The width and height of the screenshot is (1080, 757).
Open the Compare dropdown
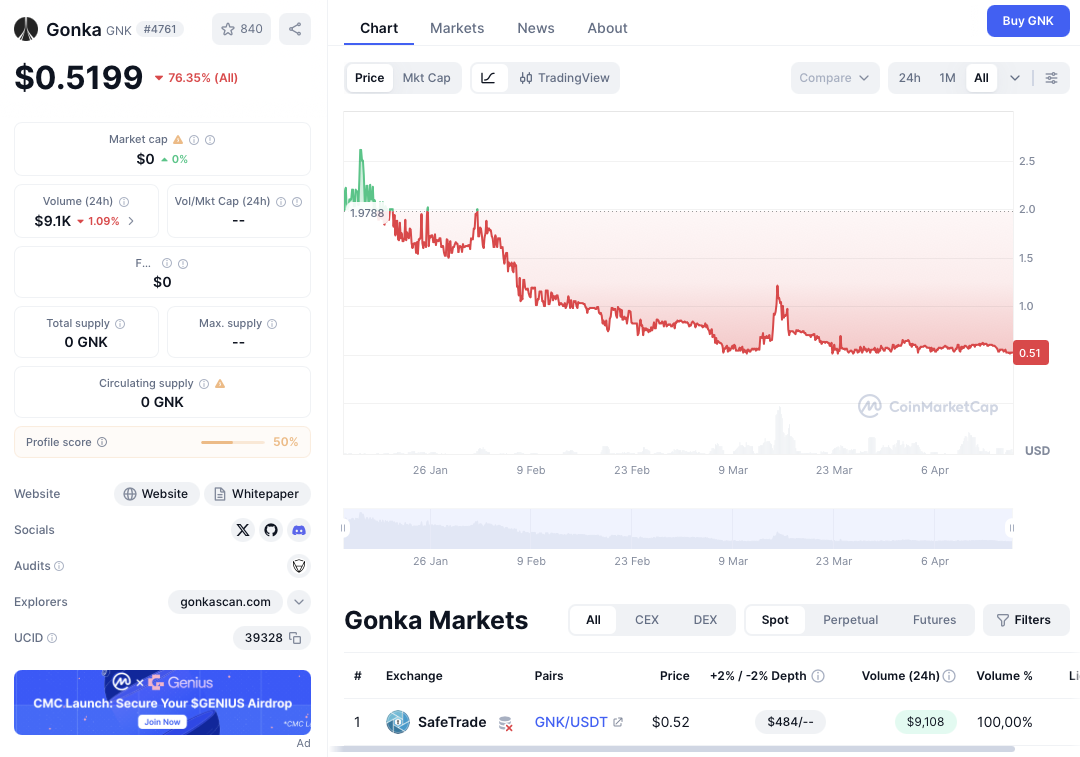[x=835, y=78]
